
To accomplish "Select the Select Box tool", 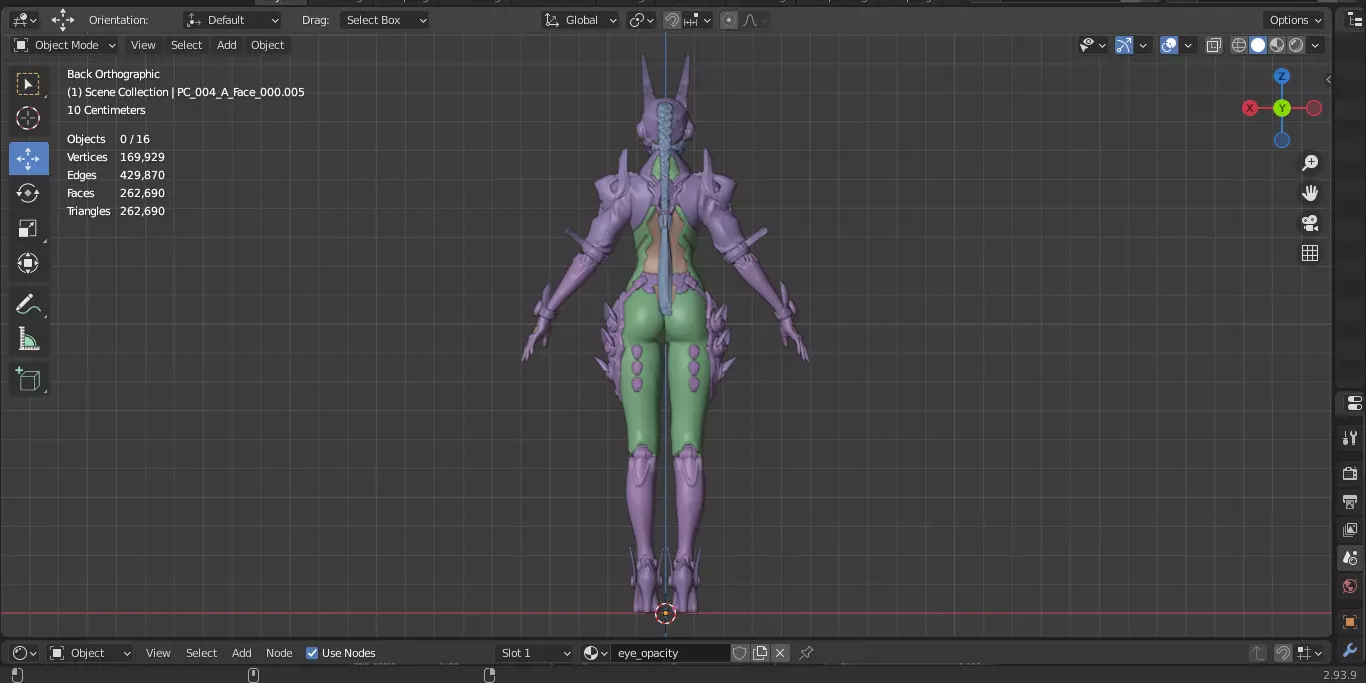I will pyautogui.click(x=28, y=85).
